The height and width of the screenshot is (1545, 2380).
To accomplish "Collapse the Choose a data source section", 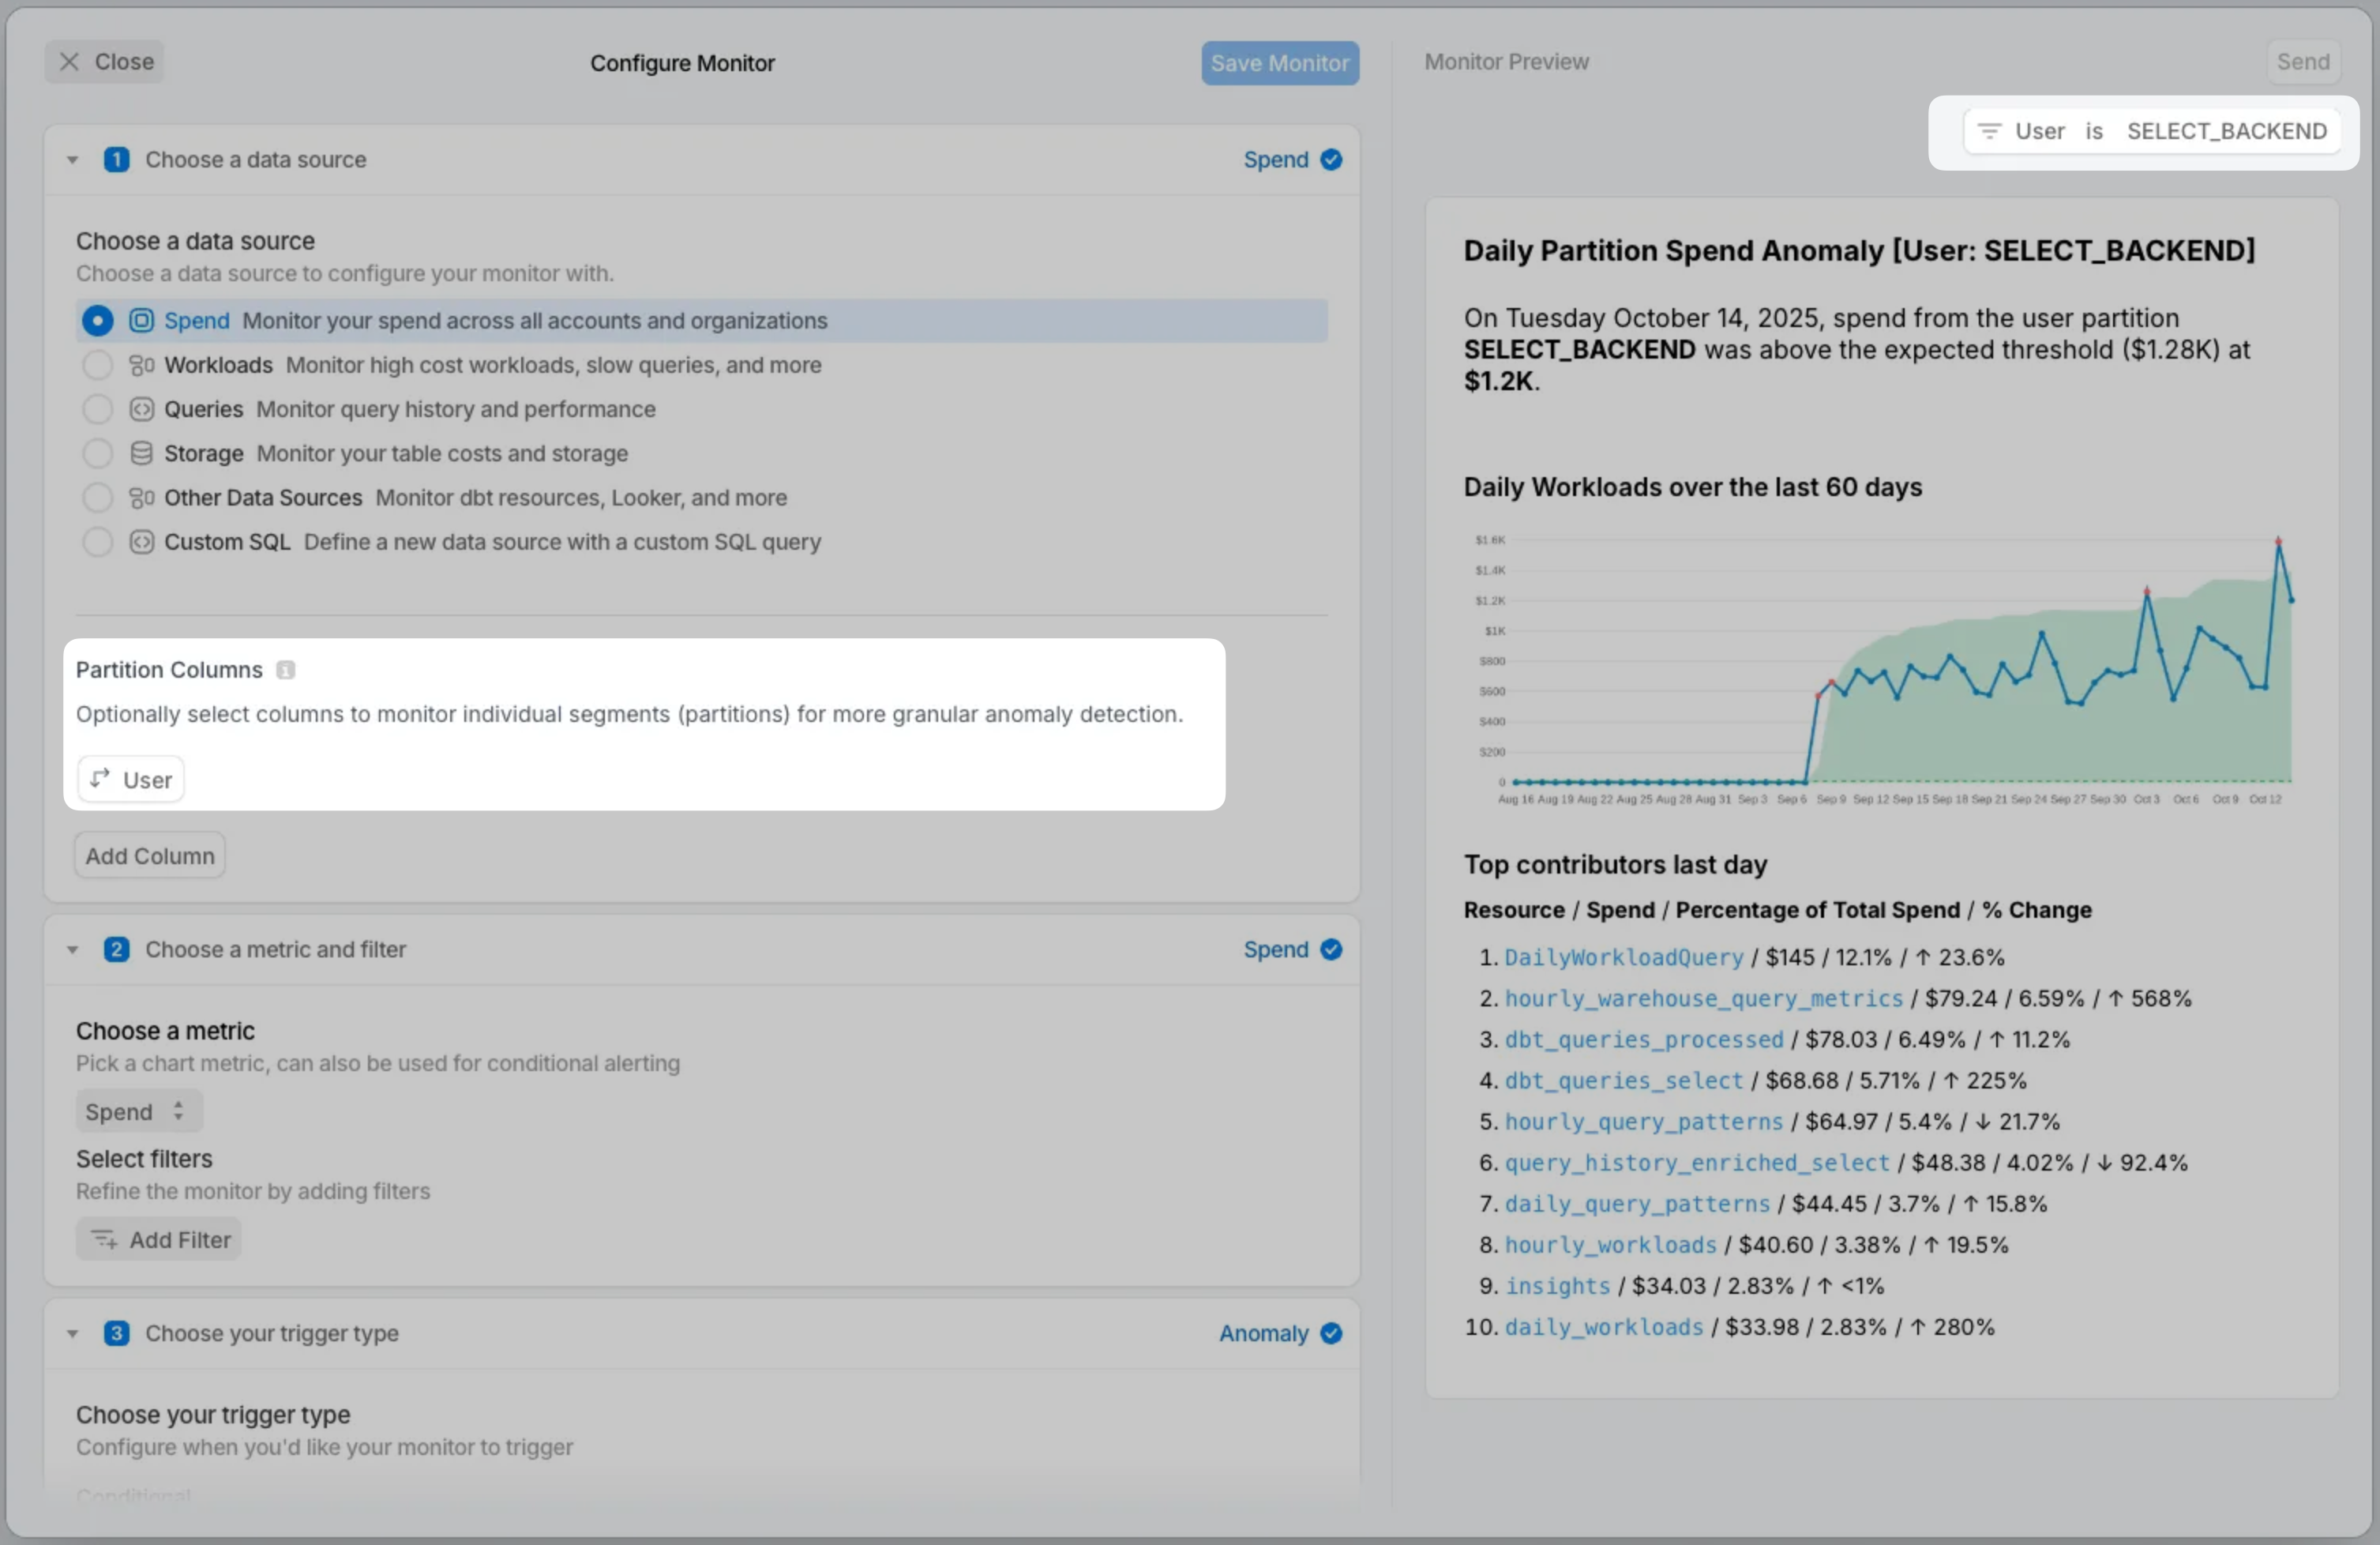I will (72, 160).
